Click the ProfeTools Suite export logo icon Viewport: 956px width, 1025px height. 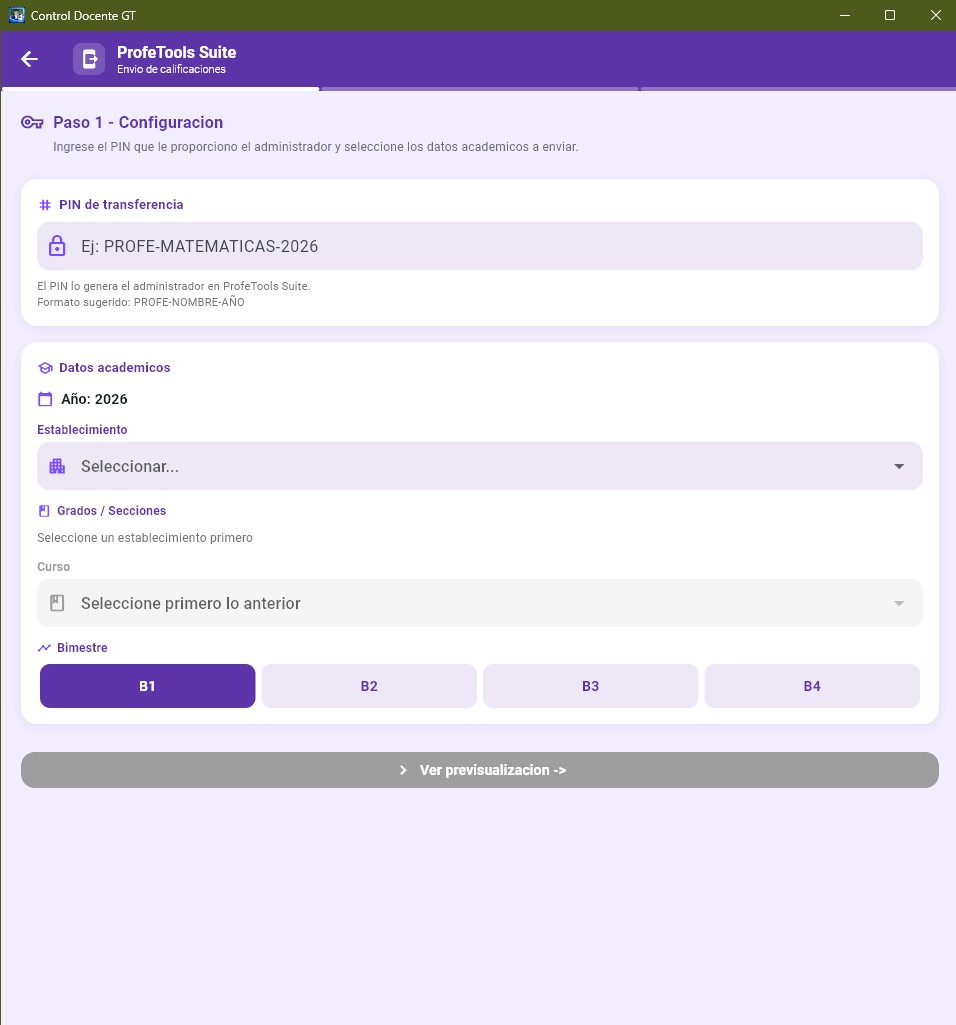89,59
